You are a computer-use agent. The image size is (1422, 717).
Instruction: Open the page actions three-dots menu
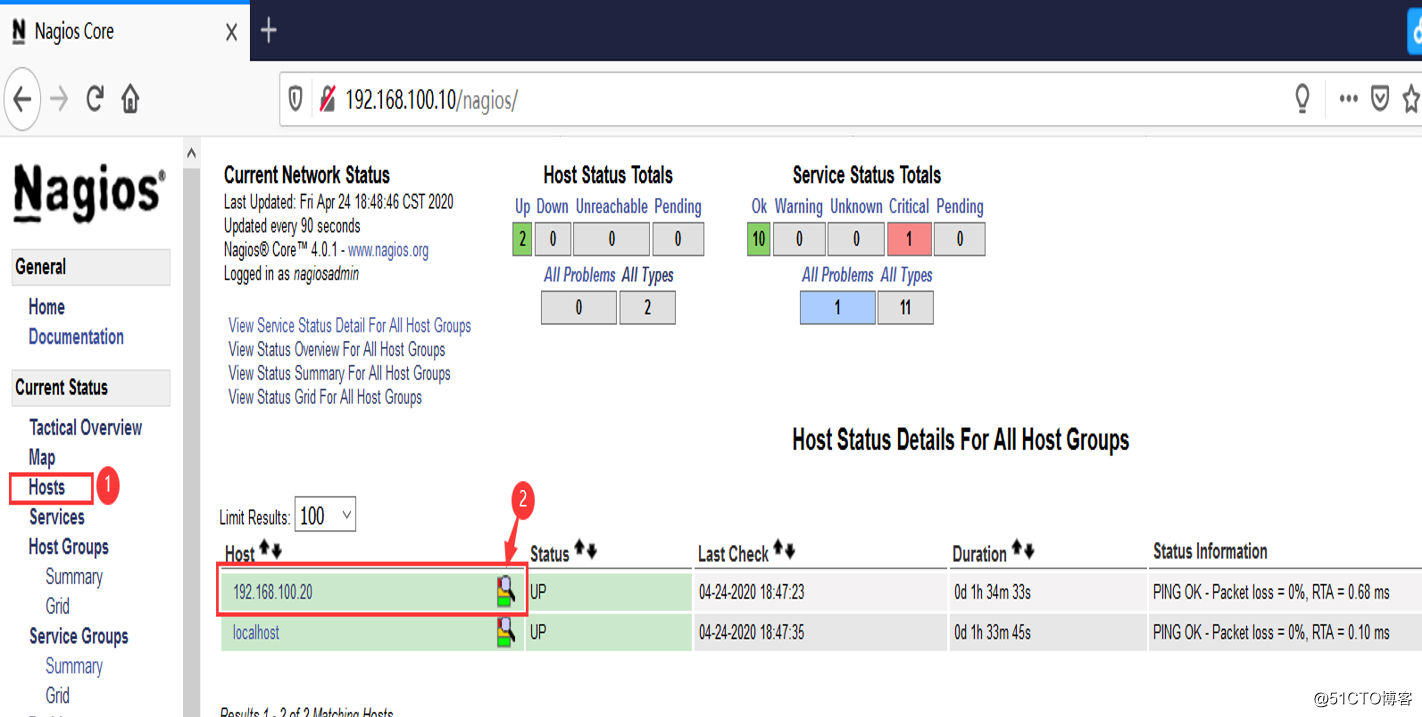(1348, 98)
